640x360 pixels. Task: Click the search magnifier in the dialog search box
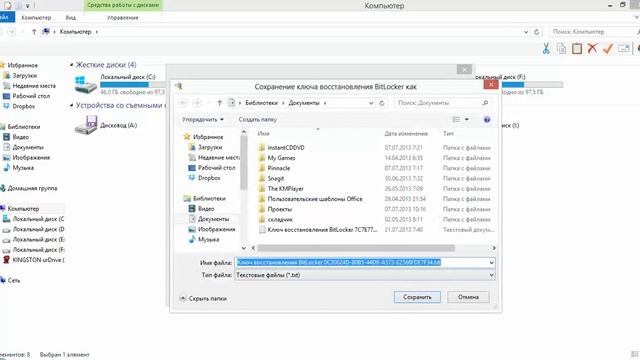[485, 103]
